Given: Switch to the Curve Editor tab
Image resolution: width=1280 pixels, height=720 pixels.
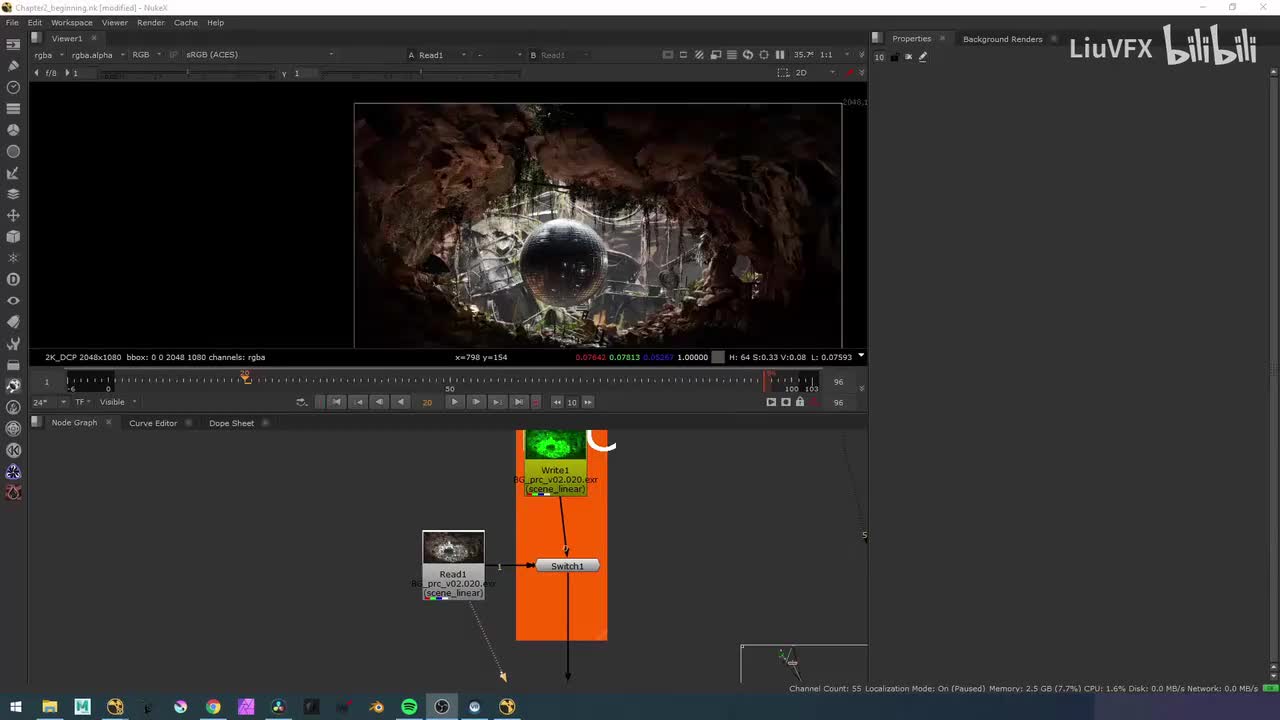Looking at the screenshot, I should pos(153,423).
